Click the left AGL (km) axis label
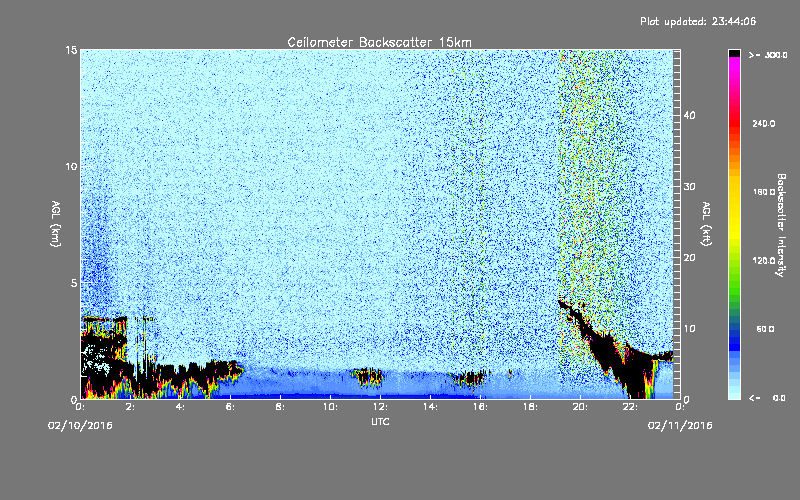Screen dimensions: 800x500 point(56,223)
